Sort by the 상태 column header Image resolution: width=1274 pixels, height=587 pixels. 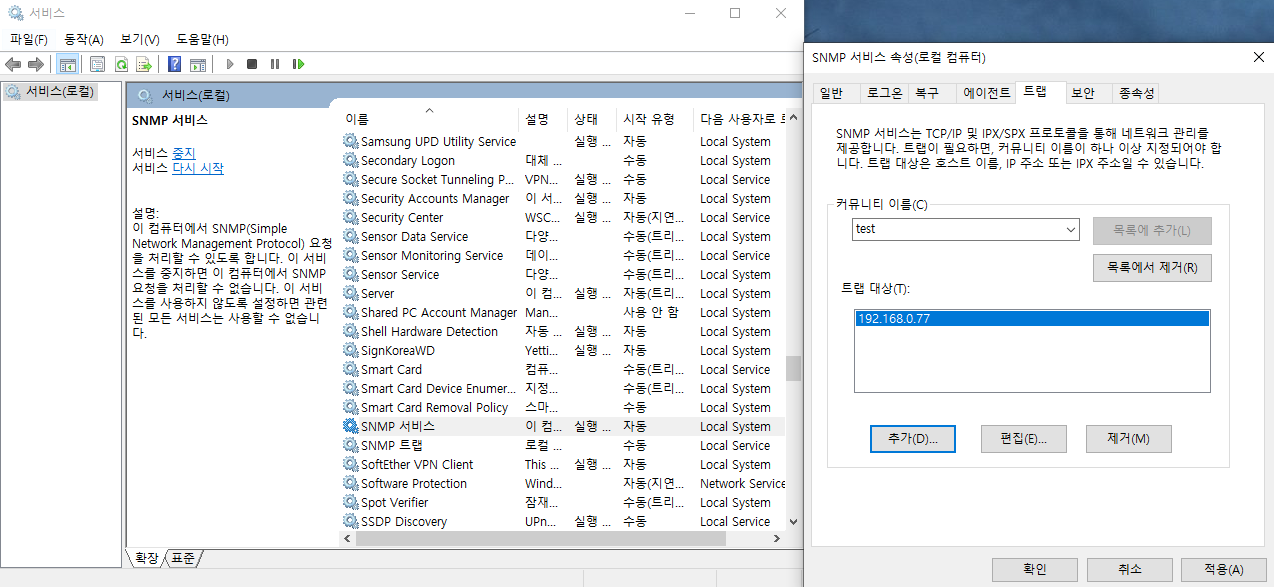point(592,119)
